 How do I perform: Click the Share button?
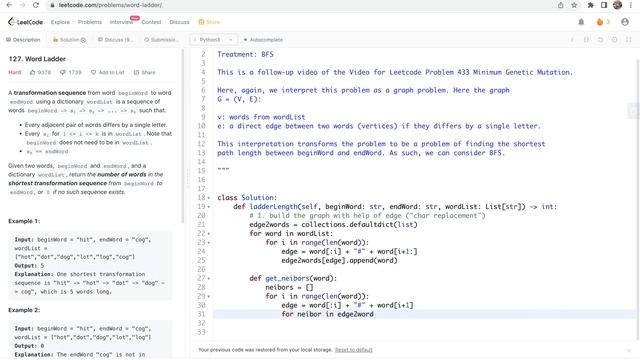[x=145, y=72]
